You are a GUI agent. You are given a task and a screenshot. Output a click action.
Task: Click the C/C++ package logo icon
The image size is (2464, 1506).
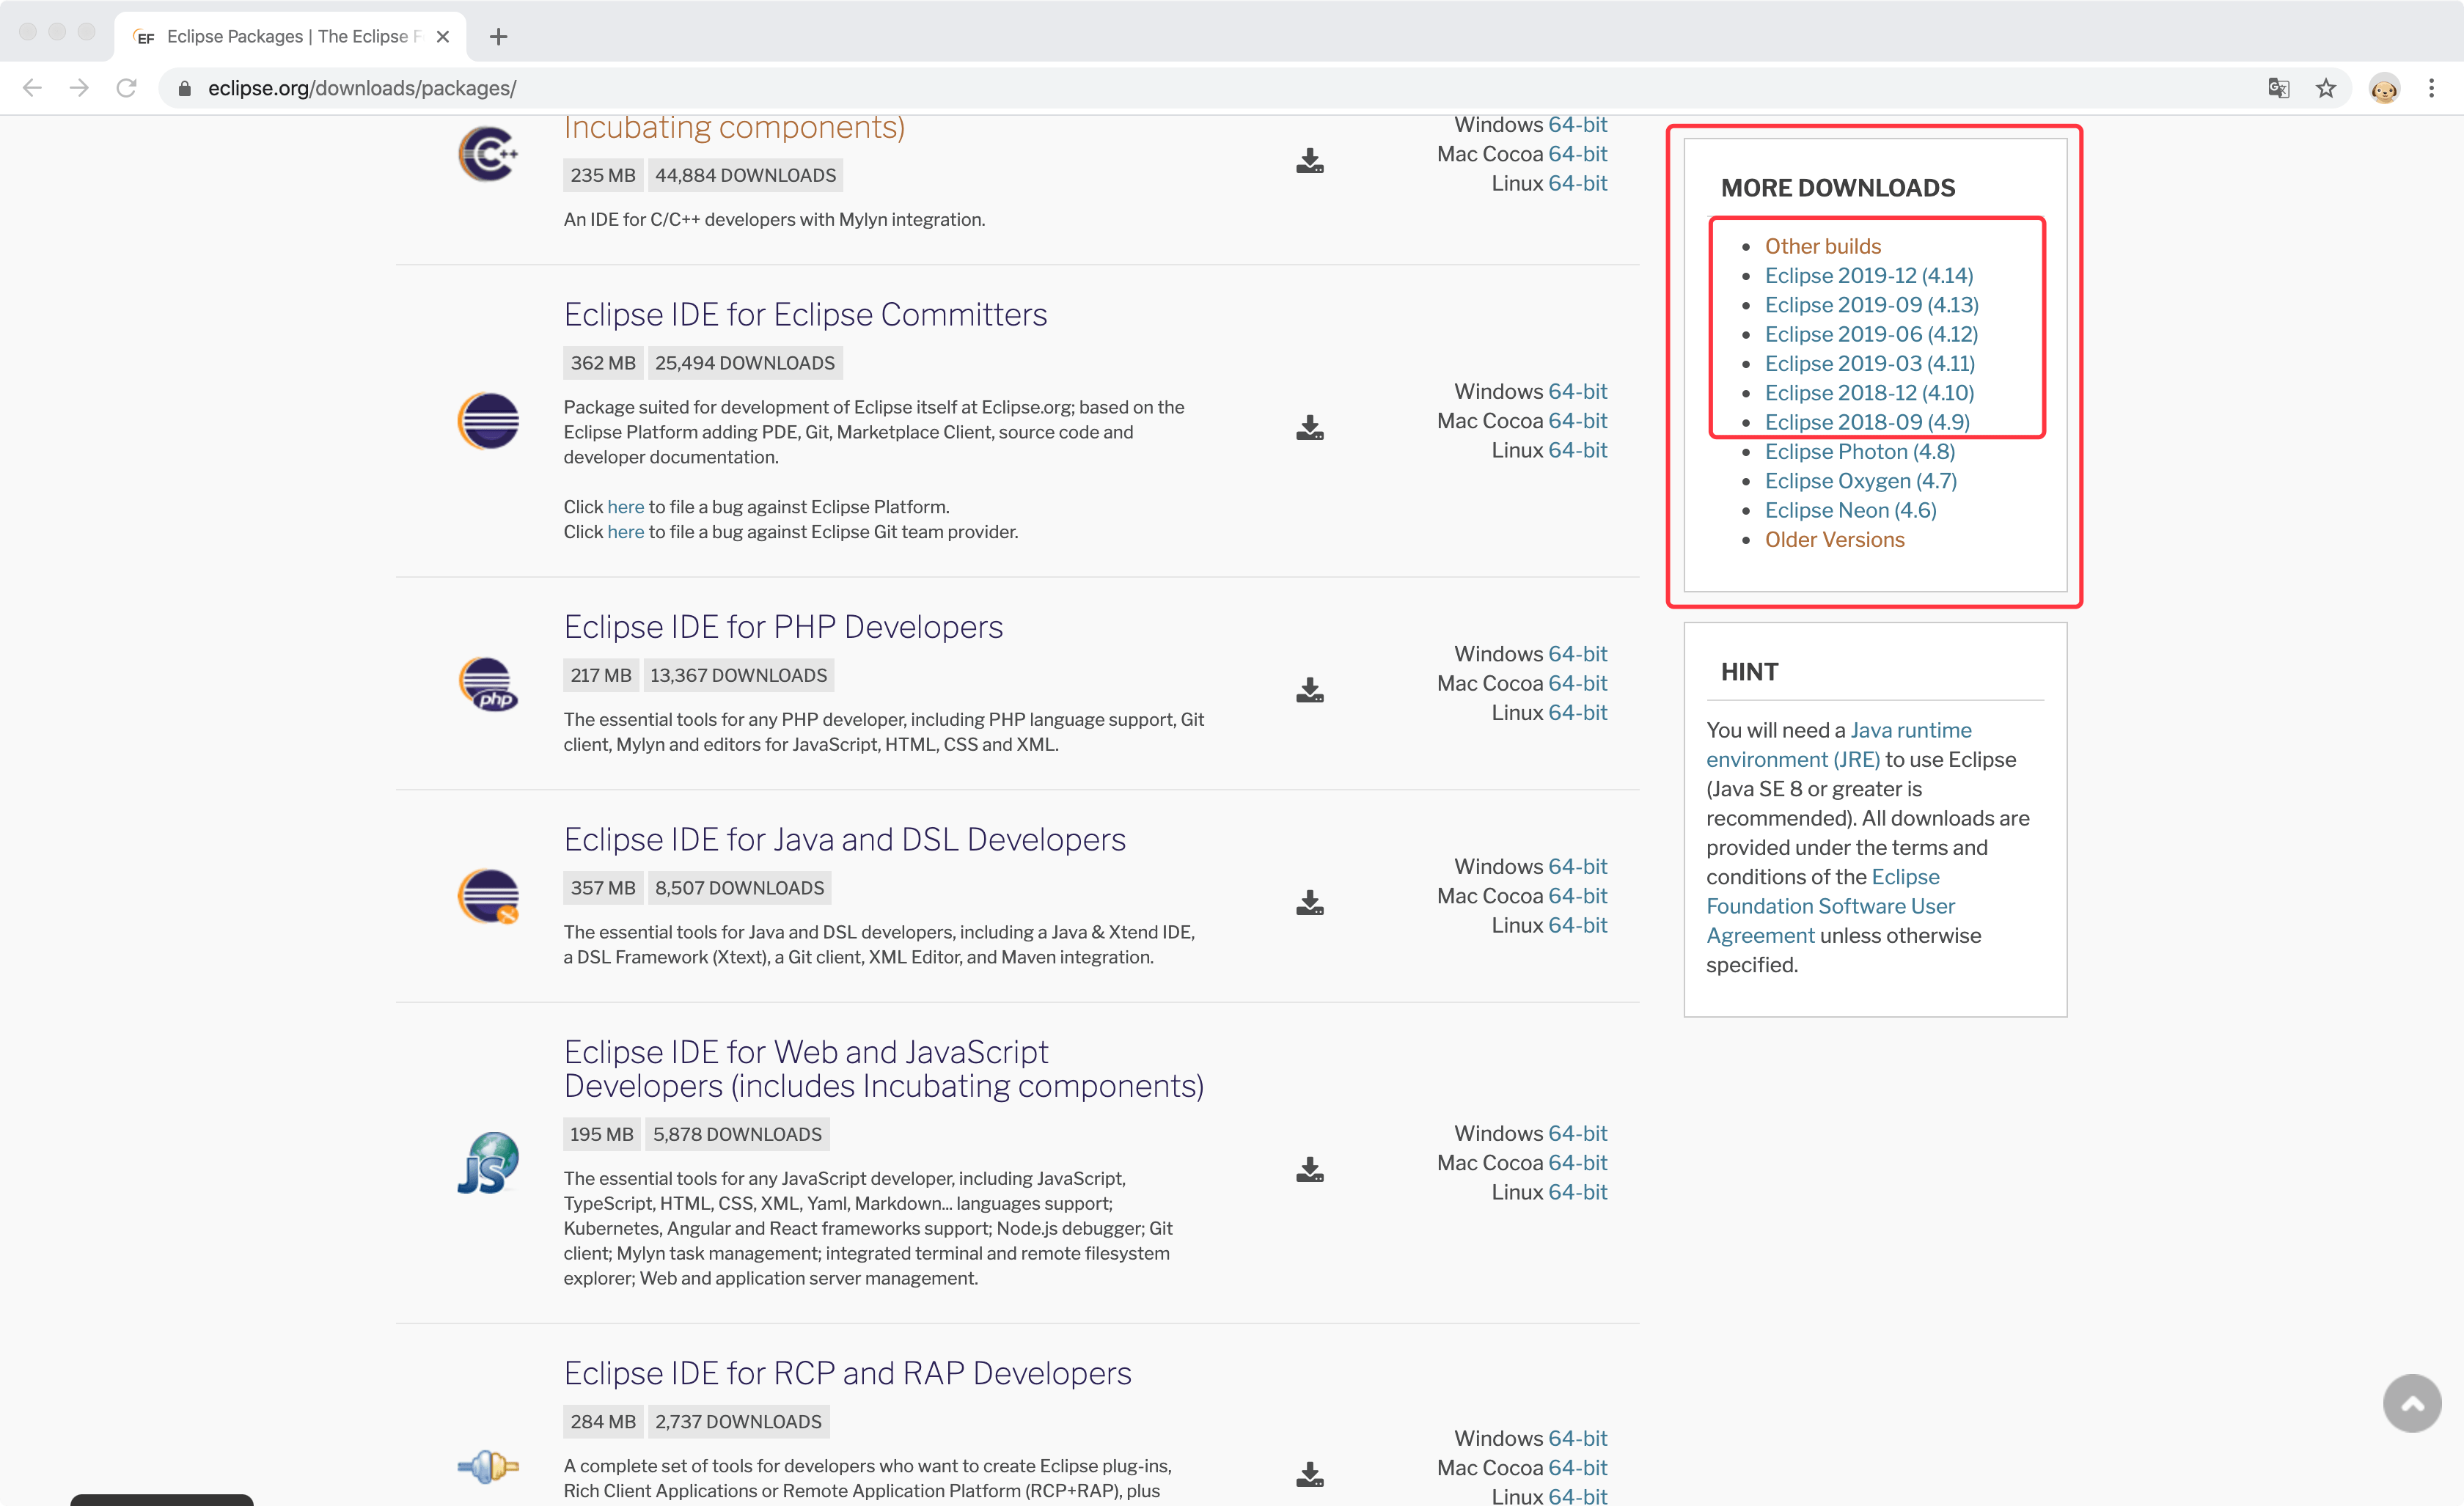488,154
